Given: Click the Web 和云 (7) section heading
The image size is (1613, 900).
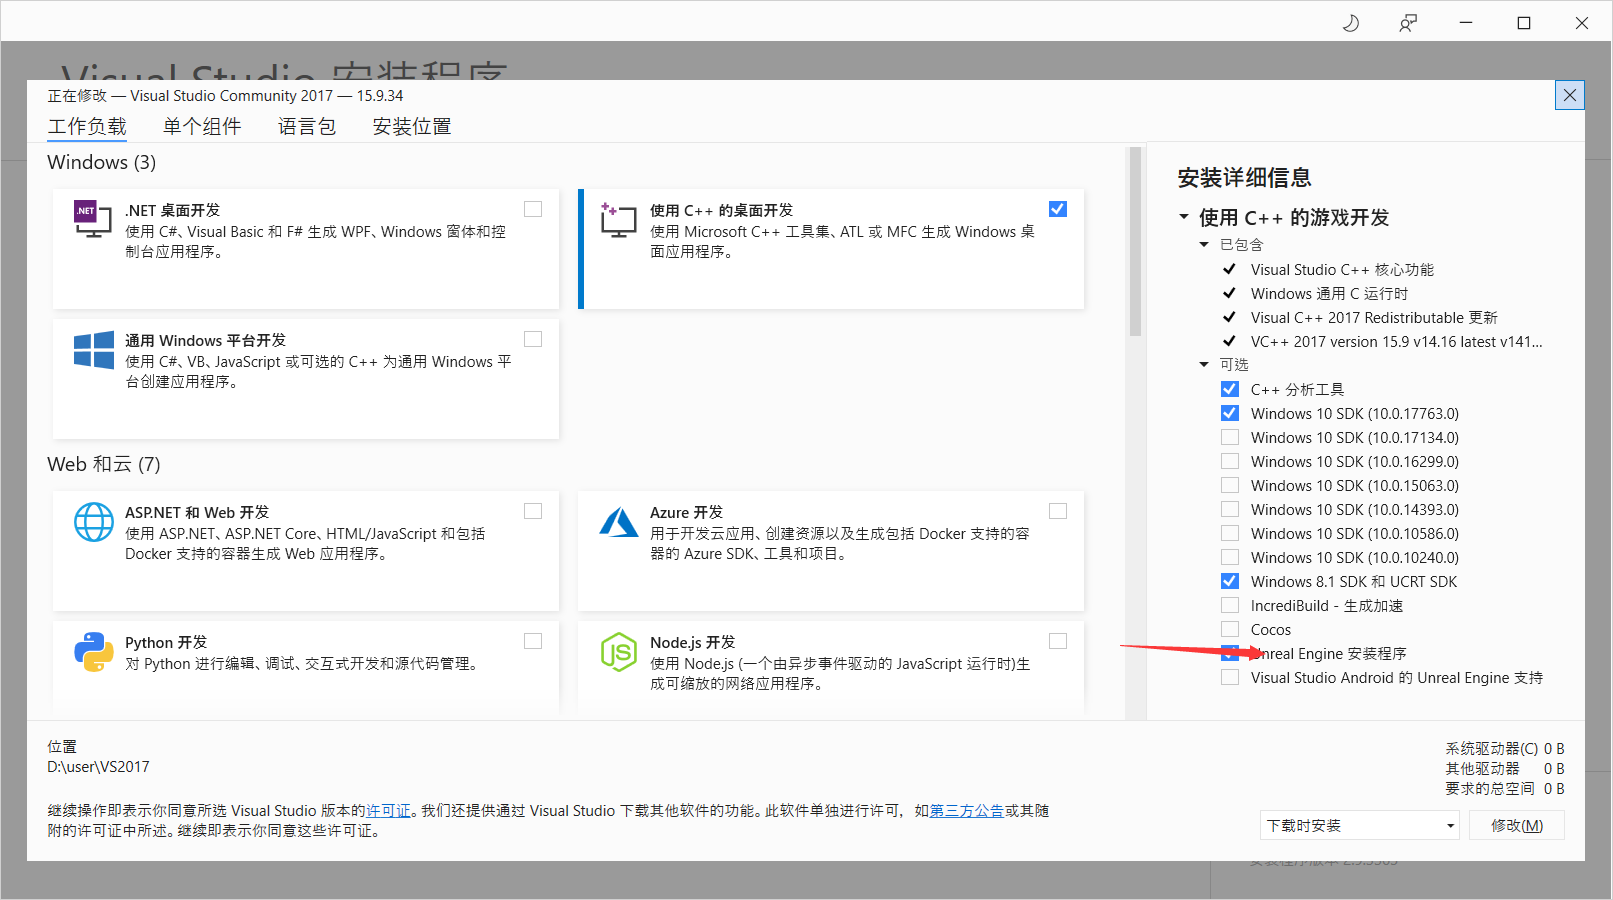Looking at the screenshot, I should pyautogui.click(x=104, y=464).
